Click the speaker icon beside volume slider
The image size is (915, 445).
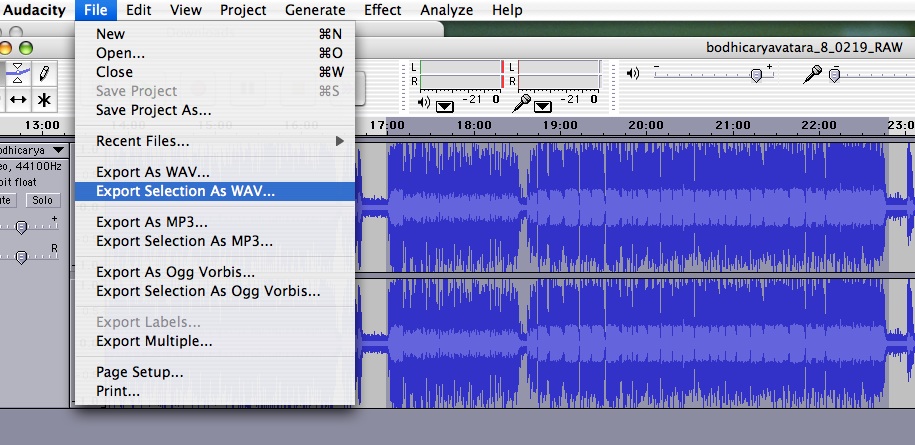tap(633, 73)
